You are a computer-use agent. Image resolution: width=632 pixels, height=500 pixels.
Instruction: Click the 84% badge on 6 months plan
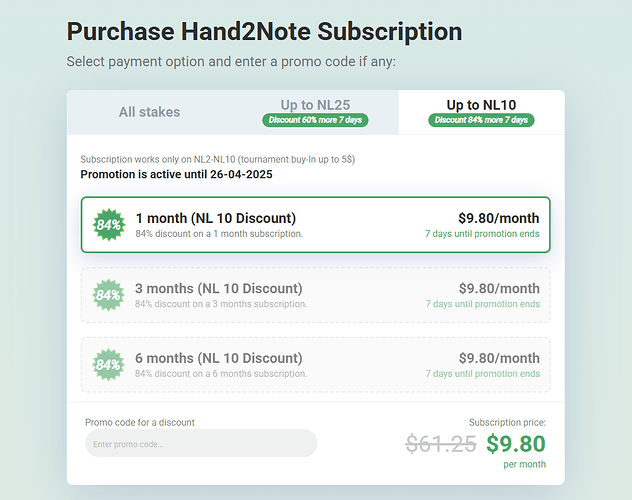click(108, 365)
